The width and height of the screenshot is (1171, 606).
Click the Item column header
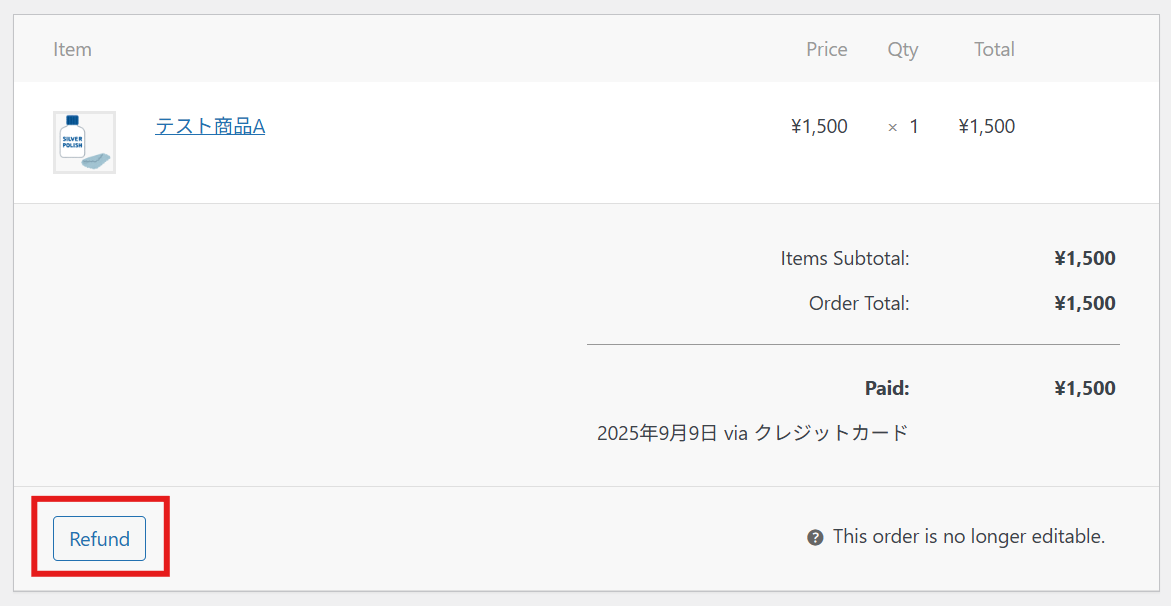tap(72, 49)
